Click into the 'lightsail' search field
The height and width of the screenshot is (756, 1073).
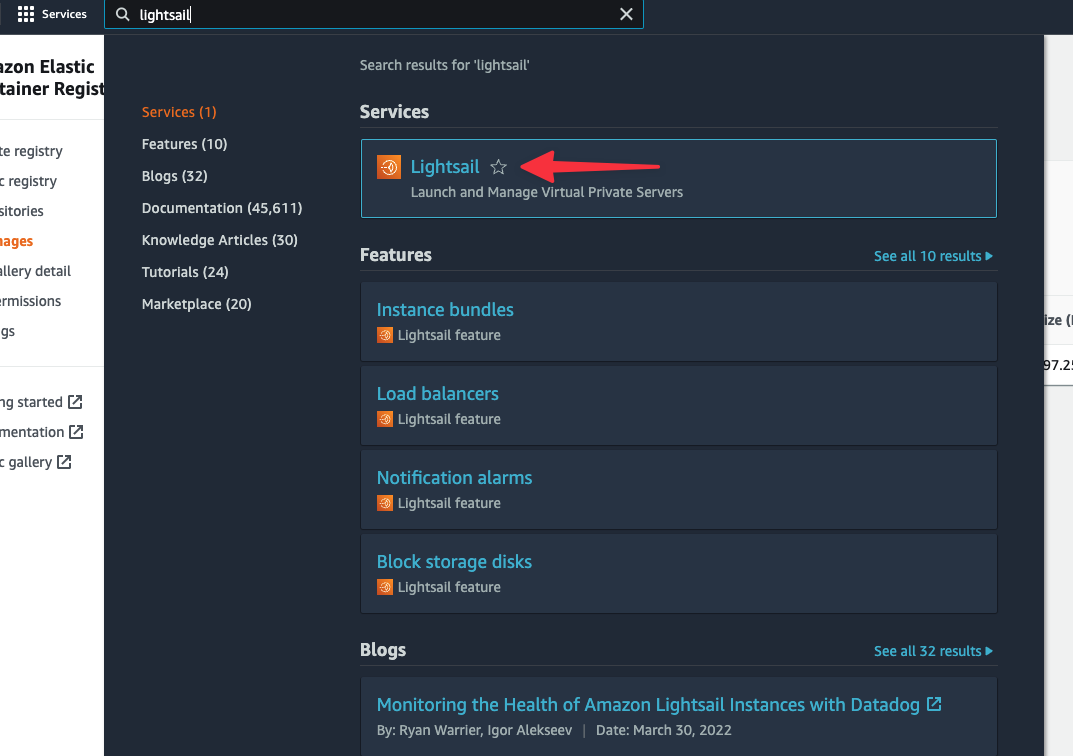[x=374, y=14]
